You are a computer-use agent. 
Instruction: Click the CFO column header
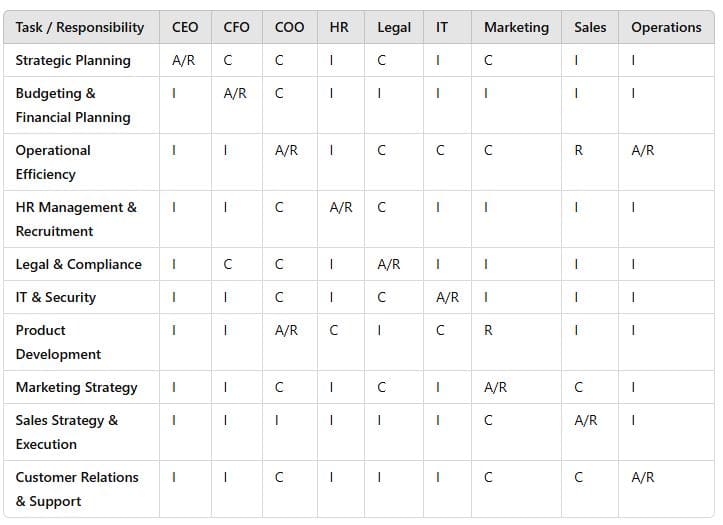236,27
